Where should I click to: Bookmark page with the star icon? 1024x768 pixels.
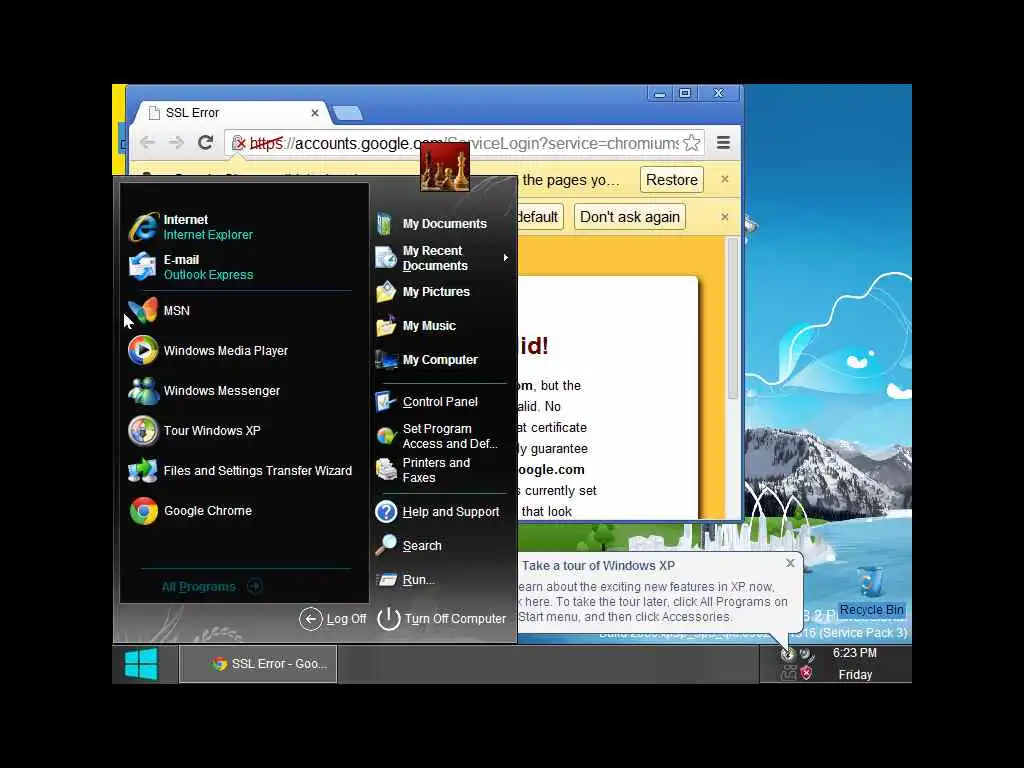click(692, 143)
